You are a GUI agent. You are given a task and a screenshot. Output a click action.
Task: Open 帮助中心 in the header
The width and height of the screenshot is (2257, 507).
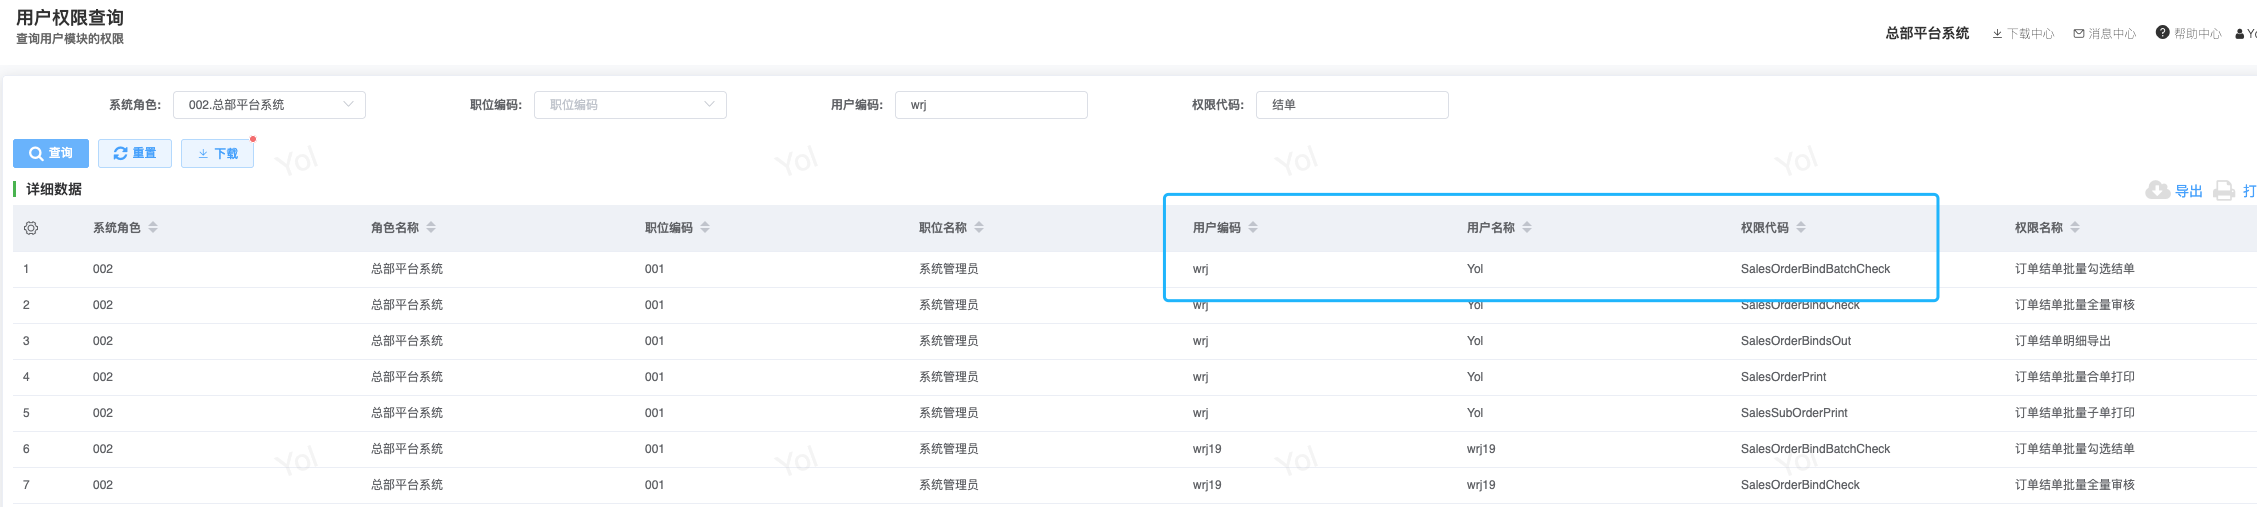tap(2189, 34)
